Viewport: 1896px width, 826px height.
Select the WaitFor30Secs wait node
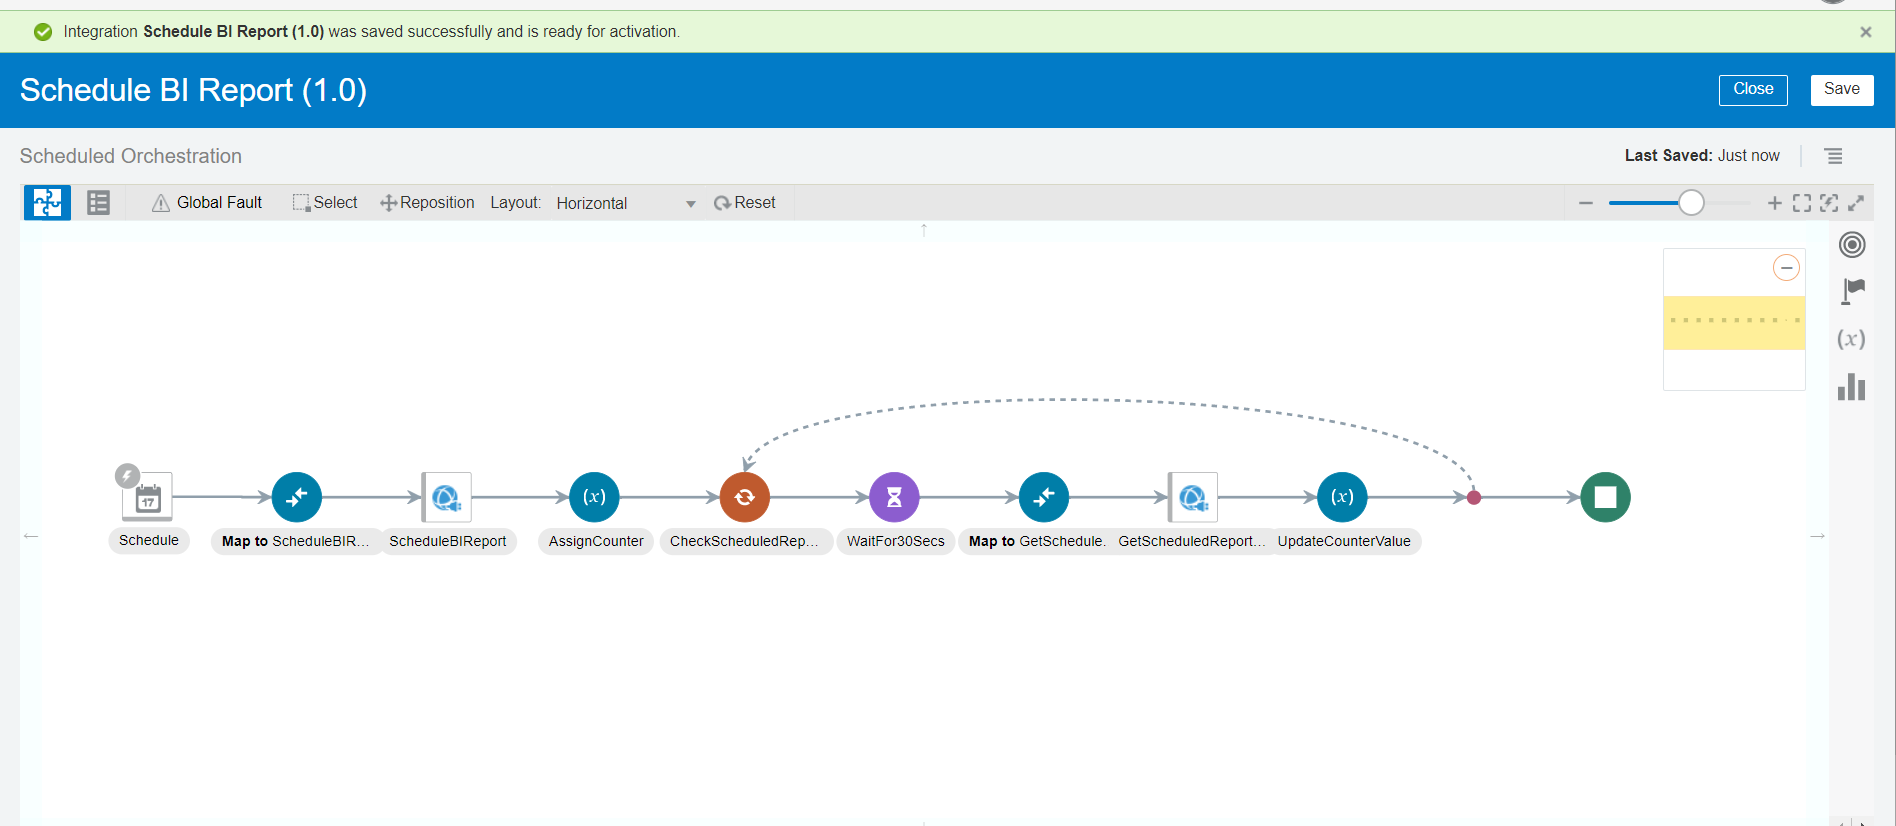coord(894,497)
